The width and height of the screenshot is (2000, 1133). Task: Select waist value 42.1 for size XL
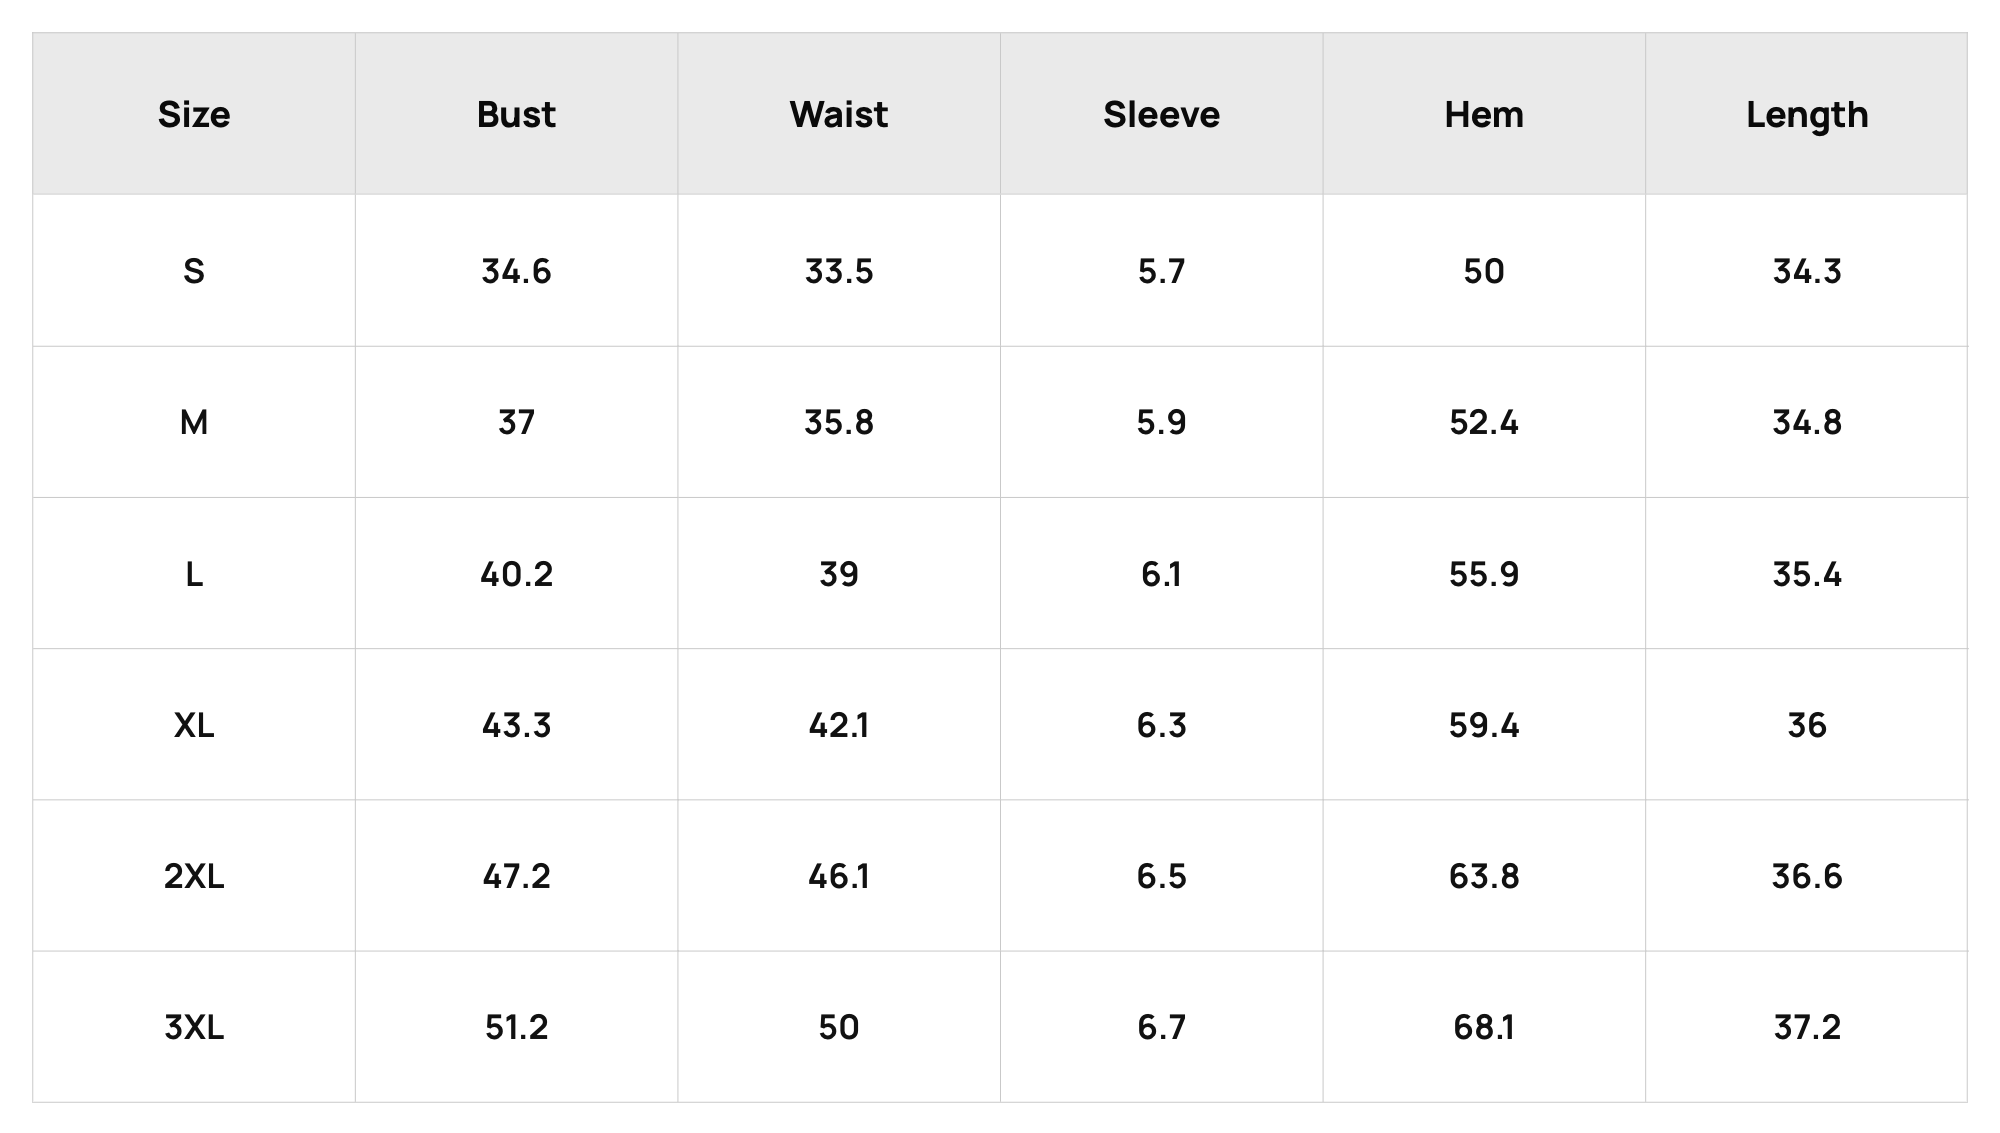(839, 725)
